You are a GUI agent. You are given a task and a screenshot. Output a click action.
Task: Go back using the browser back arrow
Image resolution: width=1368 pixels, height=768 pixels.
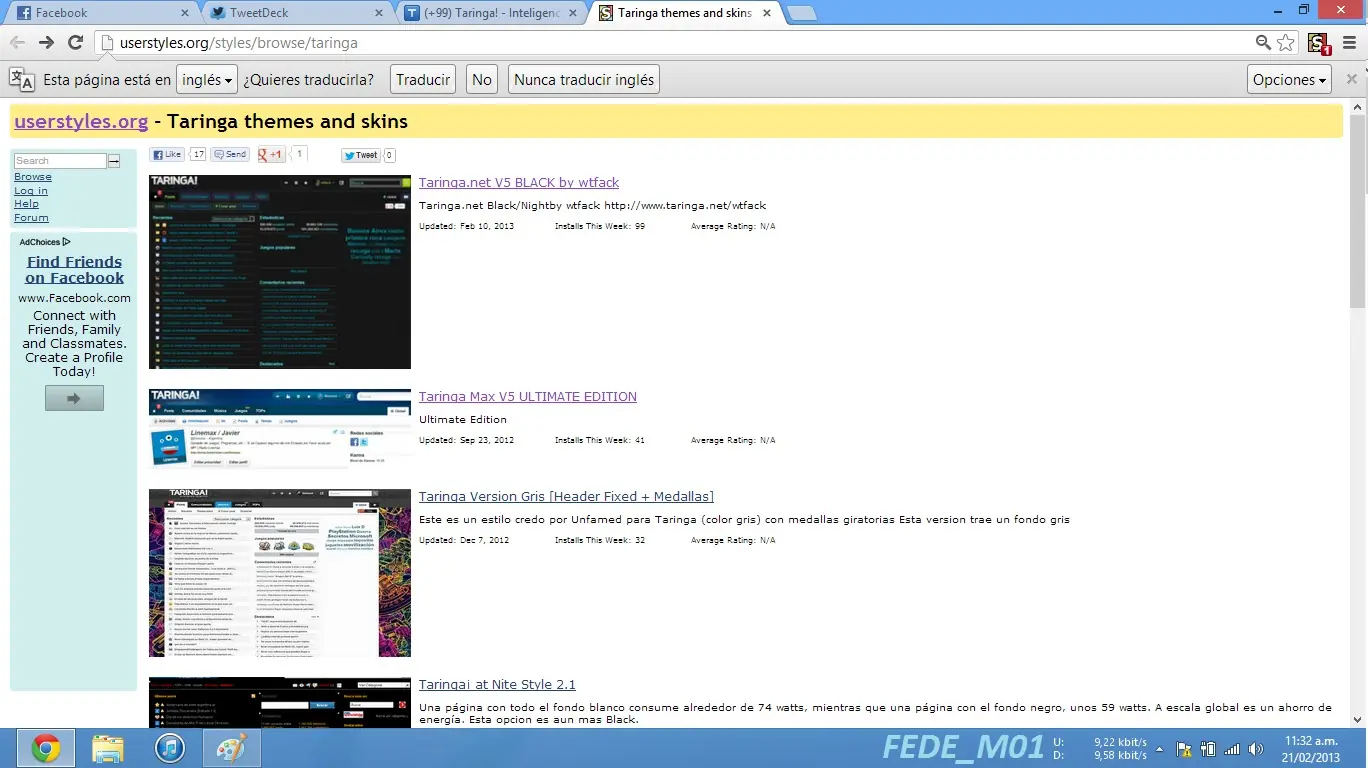[18, 42]
